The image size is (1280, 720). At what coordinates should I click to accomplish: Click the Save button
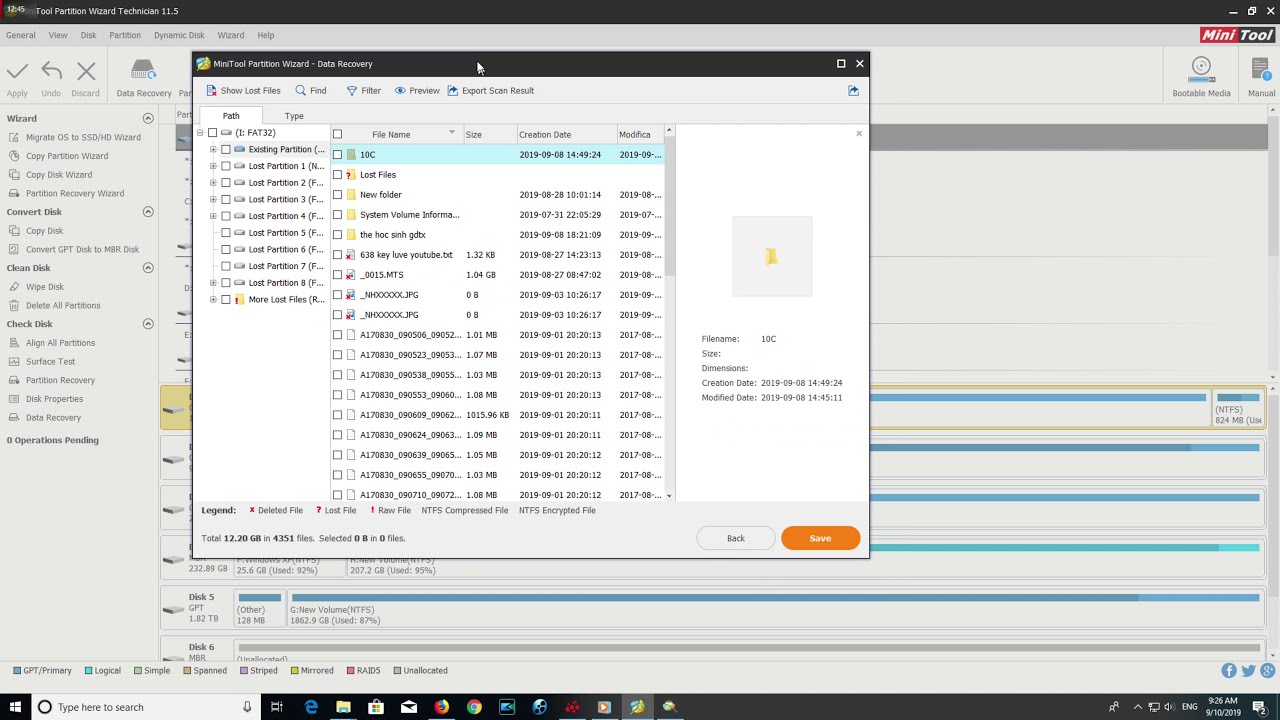(x=820, y=538)
